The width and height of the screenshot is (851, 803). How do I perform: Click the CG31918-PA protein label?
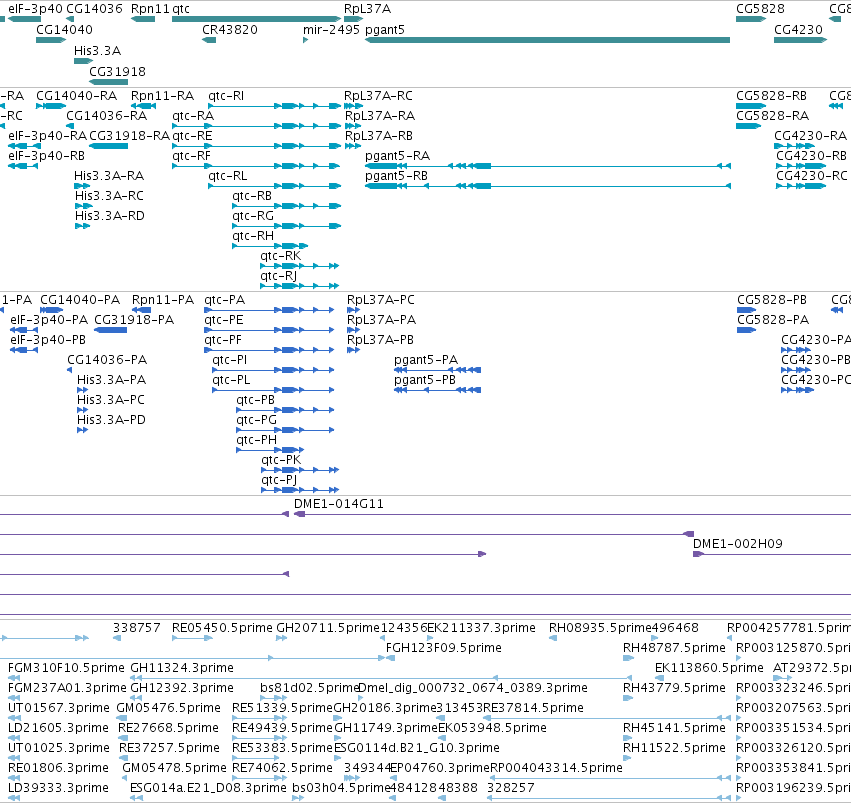pos(134,320)
